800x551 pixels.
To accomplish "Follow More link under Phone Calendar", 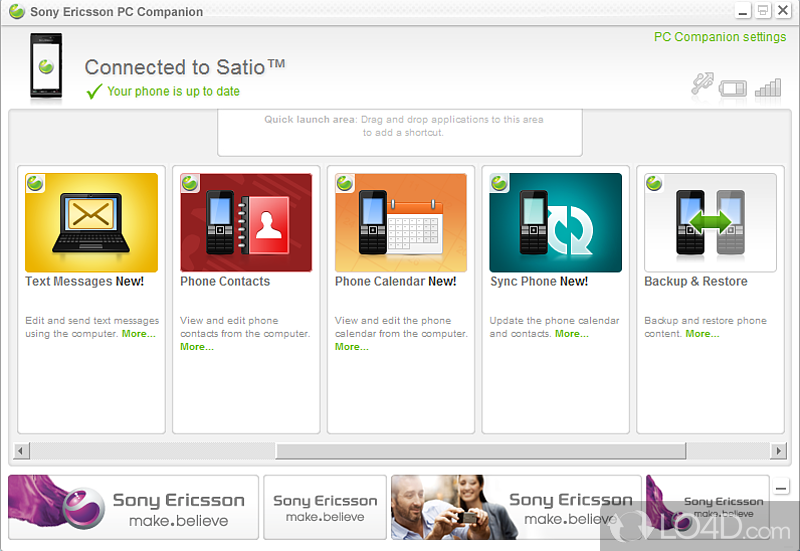I will click(x=352, y=347).
